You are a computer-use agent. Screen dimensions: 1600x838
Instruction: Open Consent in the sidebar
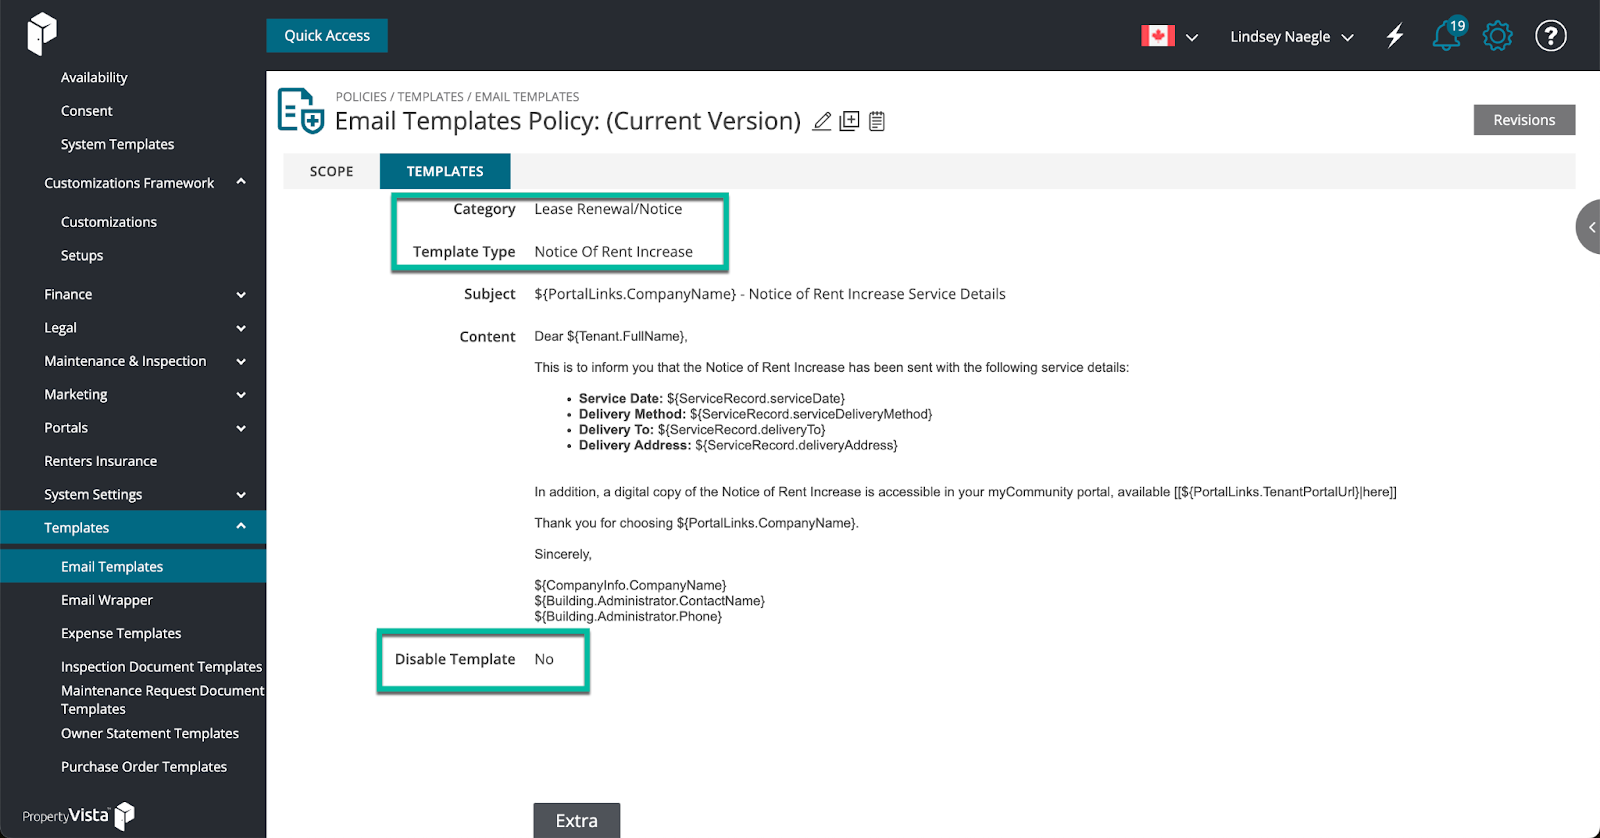coord(87,111)
